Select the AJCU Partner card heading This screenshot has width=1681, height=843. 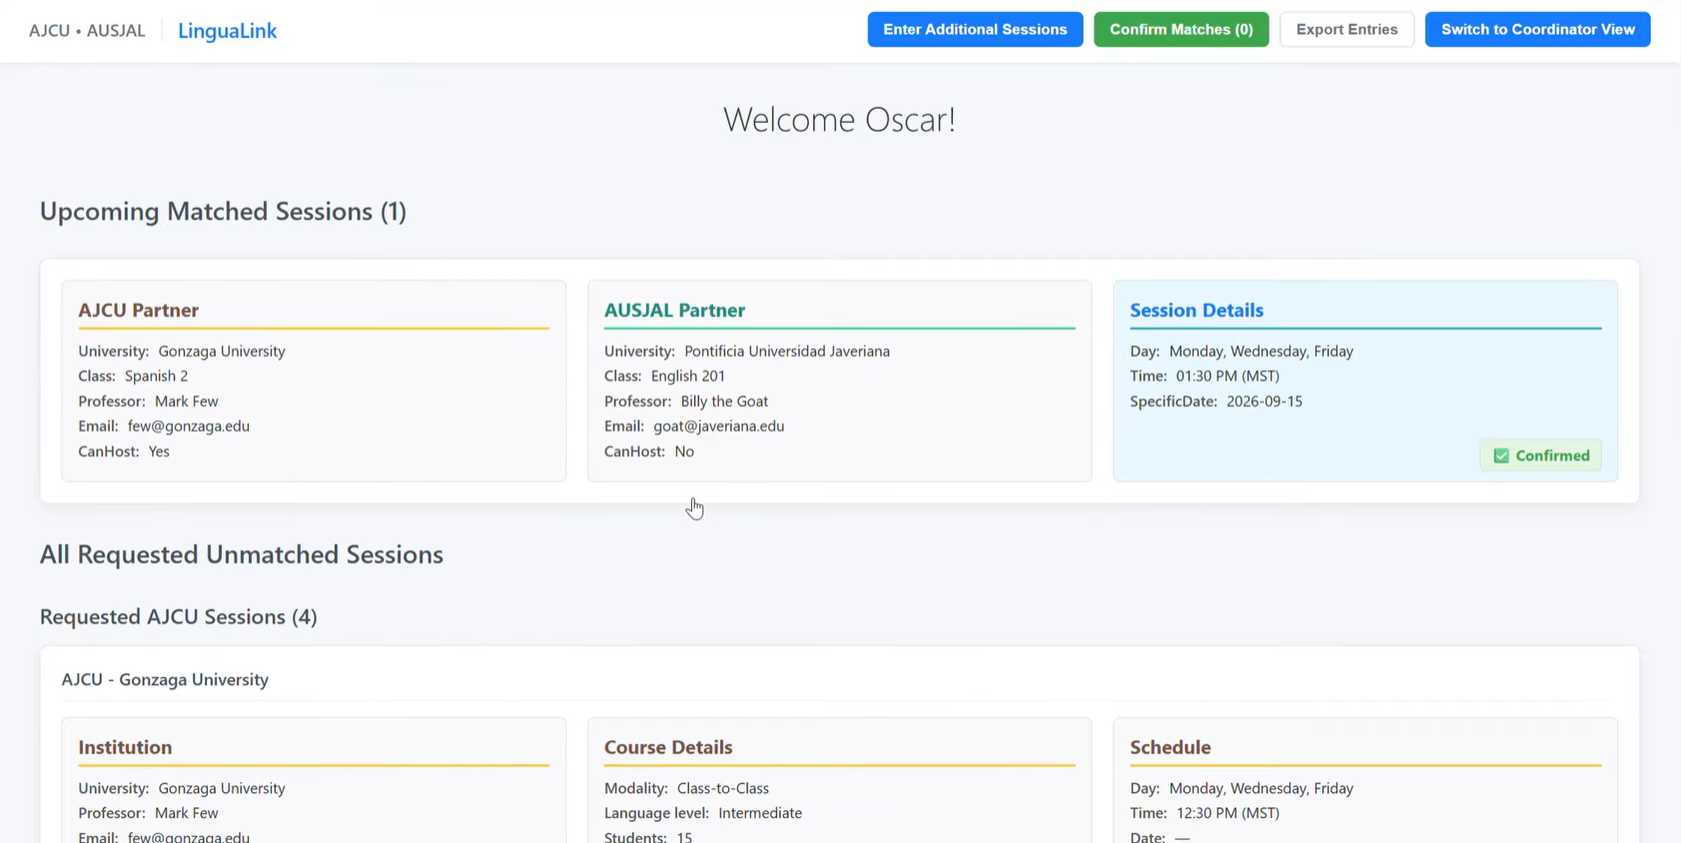click(138, 310)
